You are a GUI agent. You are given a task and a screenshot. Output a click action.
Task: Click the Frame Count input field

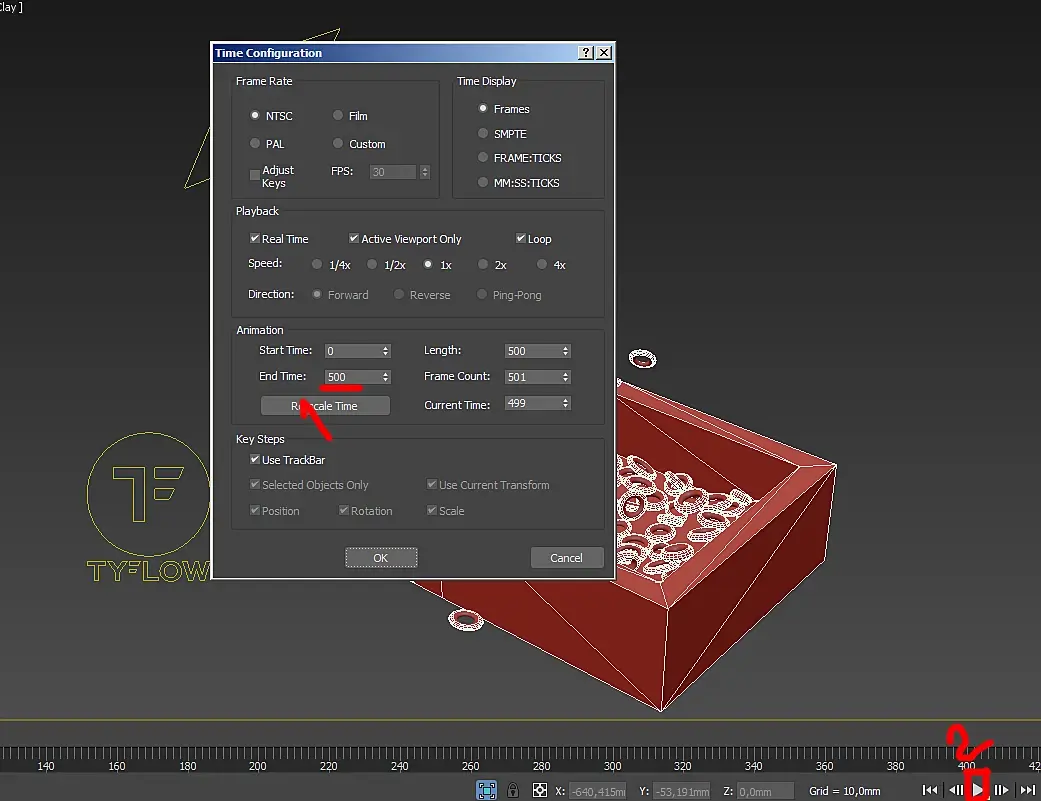tap(533, 377)
